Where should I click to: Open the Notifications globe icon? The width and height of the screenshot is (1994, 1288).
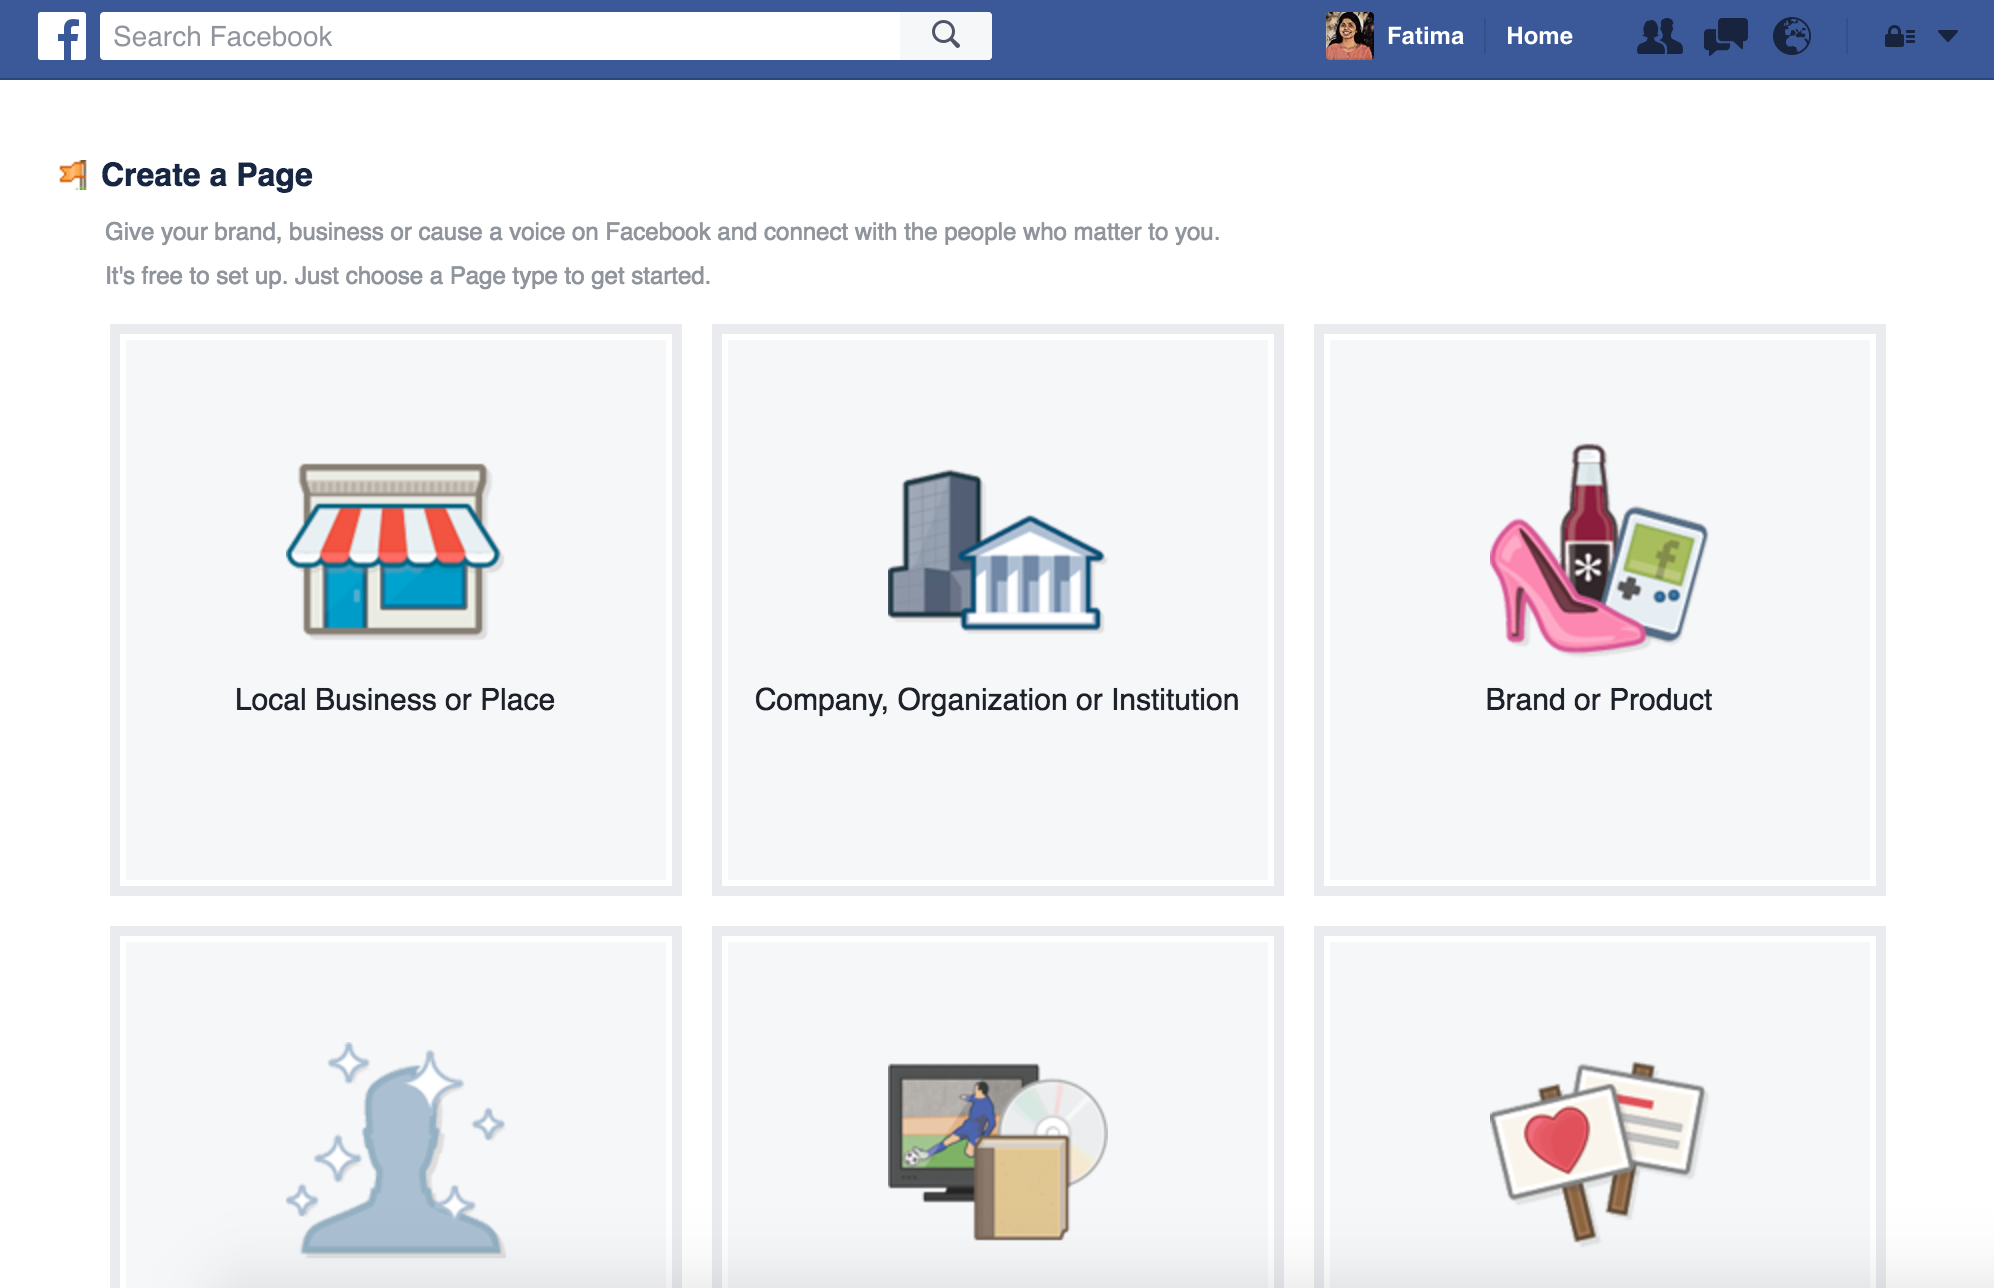pos(1791,37)
